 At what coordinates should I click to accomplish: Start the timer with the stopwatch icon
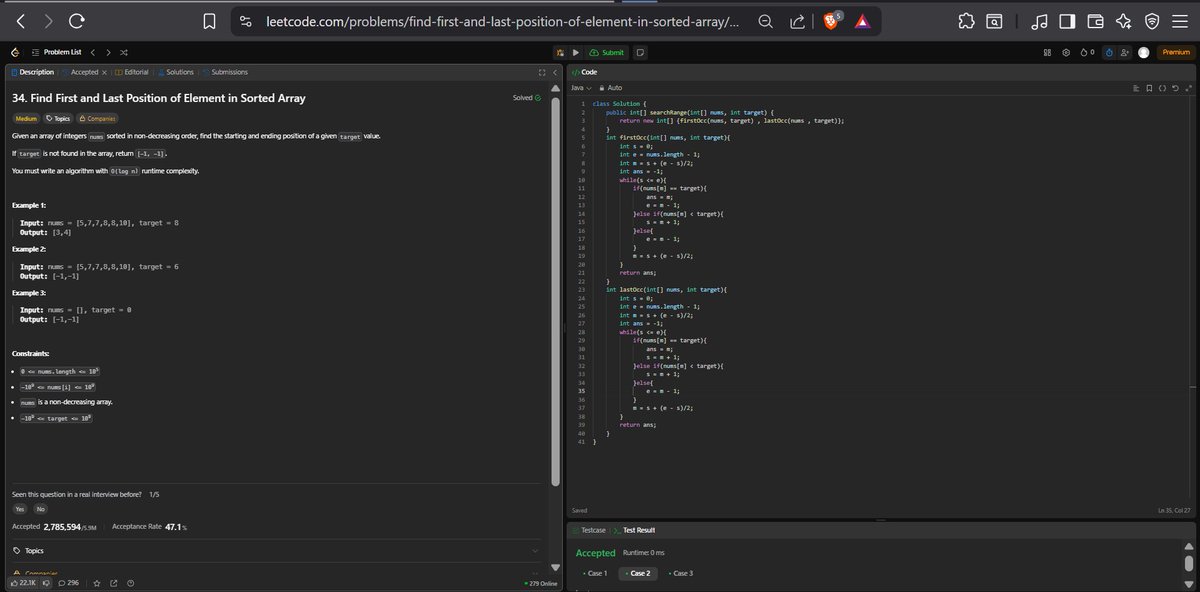point(1108,52)
